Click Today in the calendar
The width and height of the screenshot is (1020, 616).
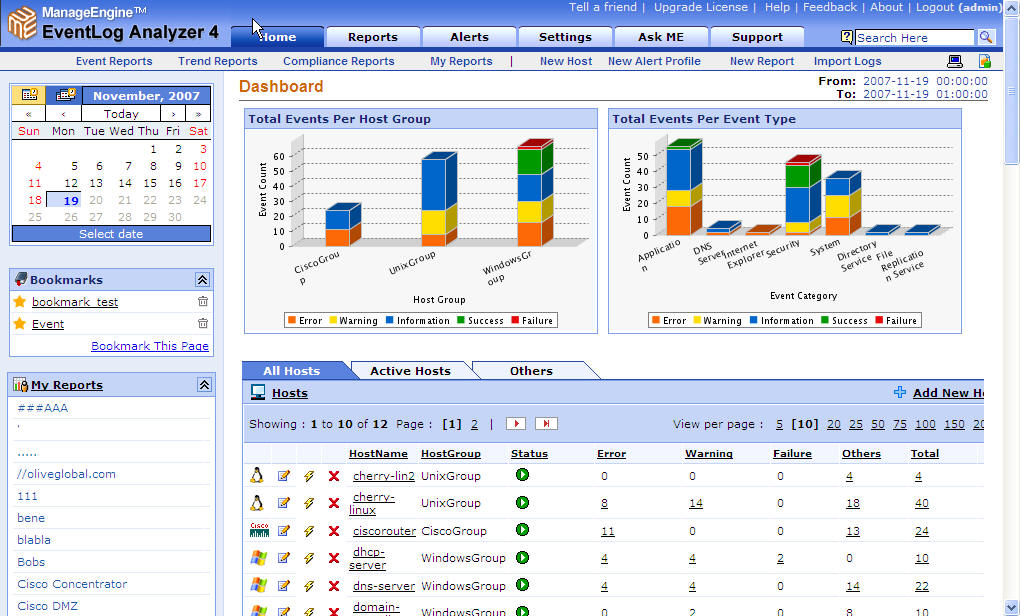[x=121, y=114]
